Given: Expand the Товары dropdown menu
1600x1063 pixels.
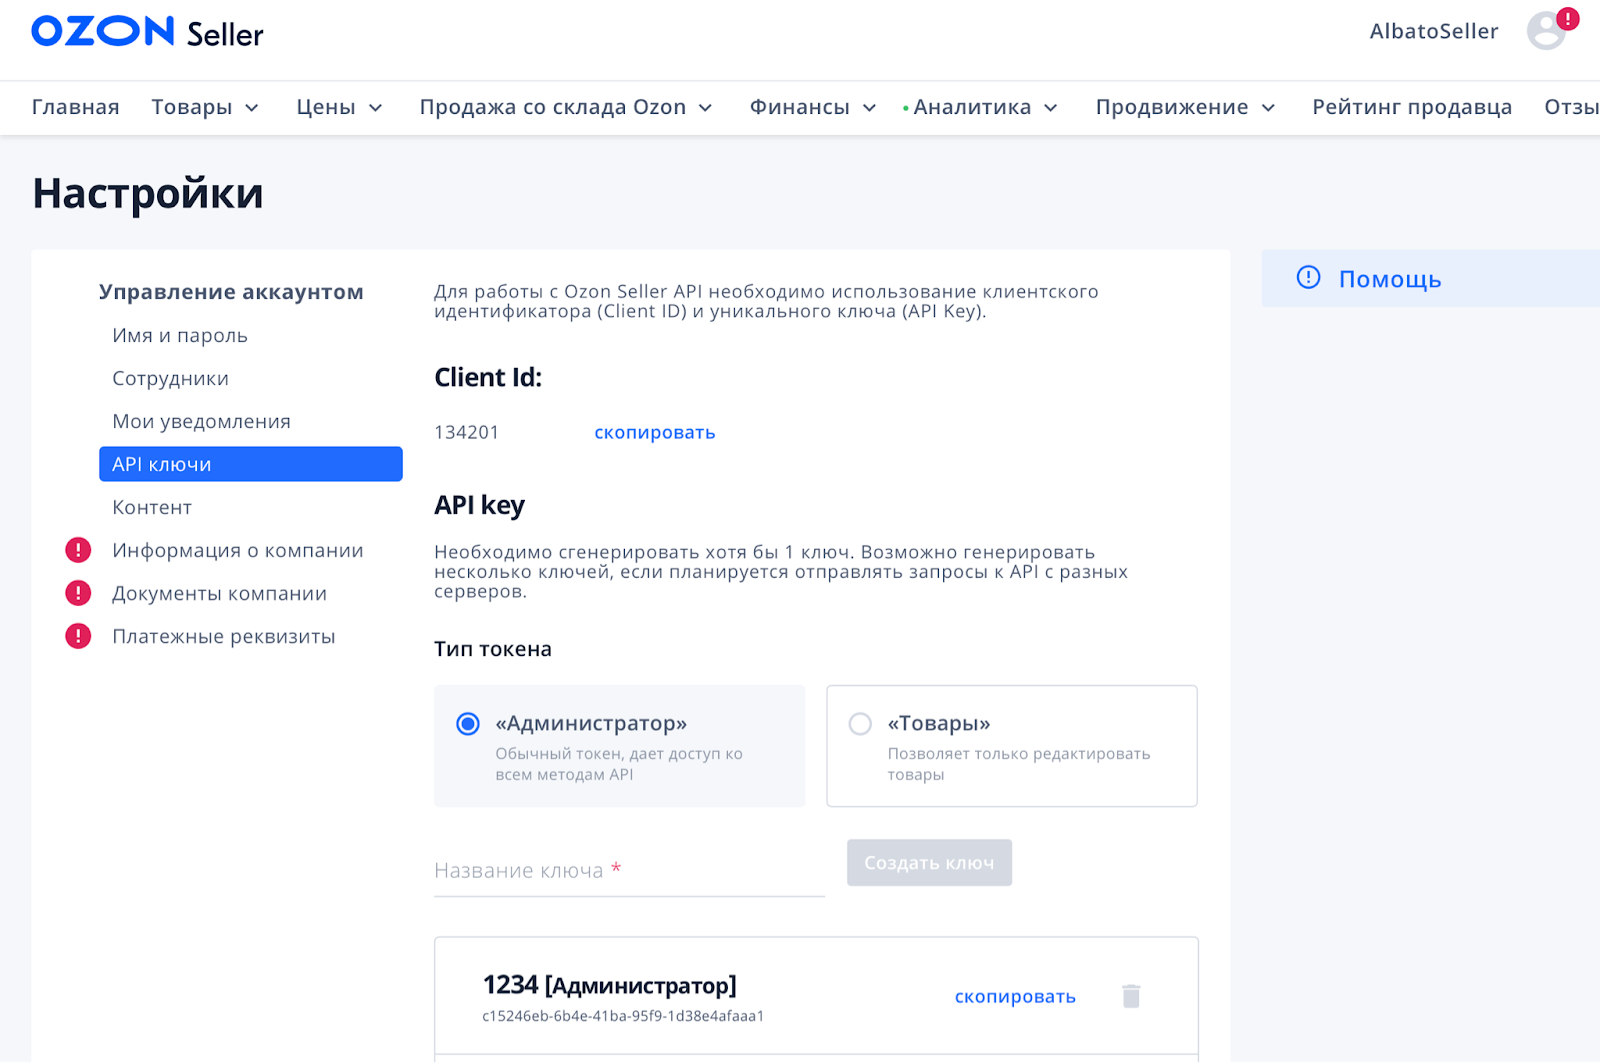Looking at the screenshot, I should (x=205, y=107).
